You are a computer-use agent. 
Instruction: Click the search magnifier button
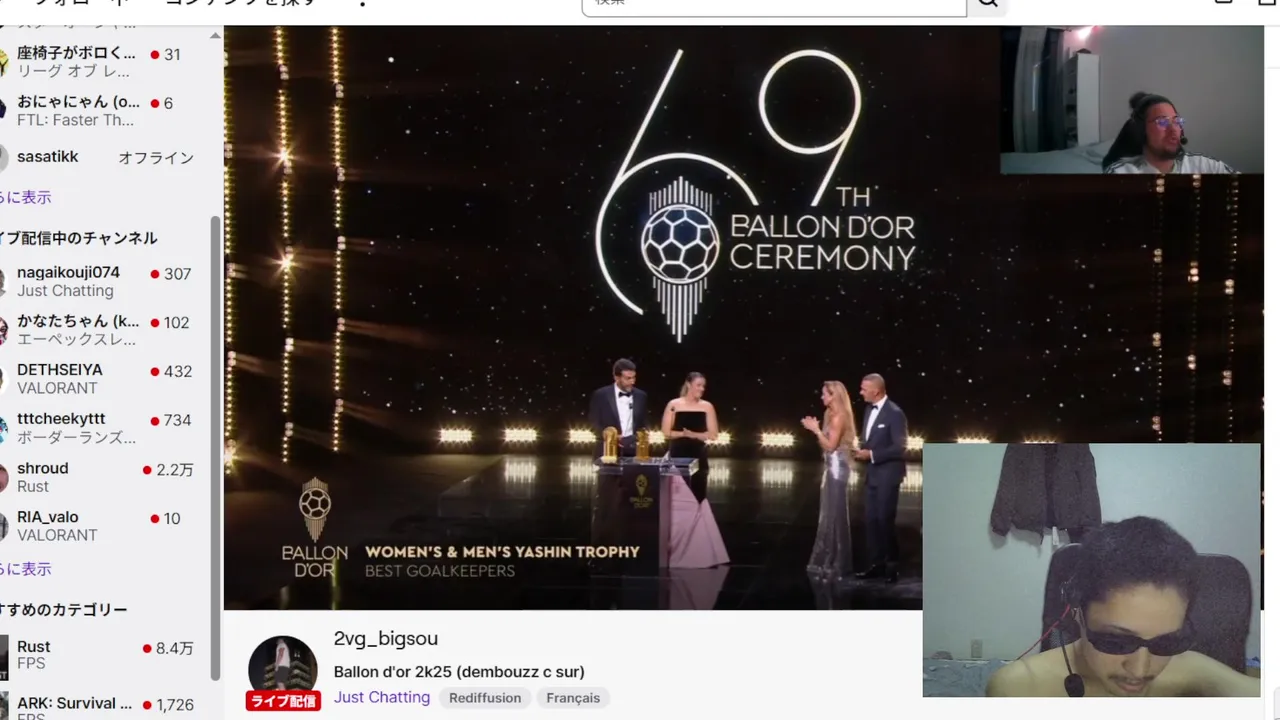pos(987,4)
